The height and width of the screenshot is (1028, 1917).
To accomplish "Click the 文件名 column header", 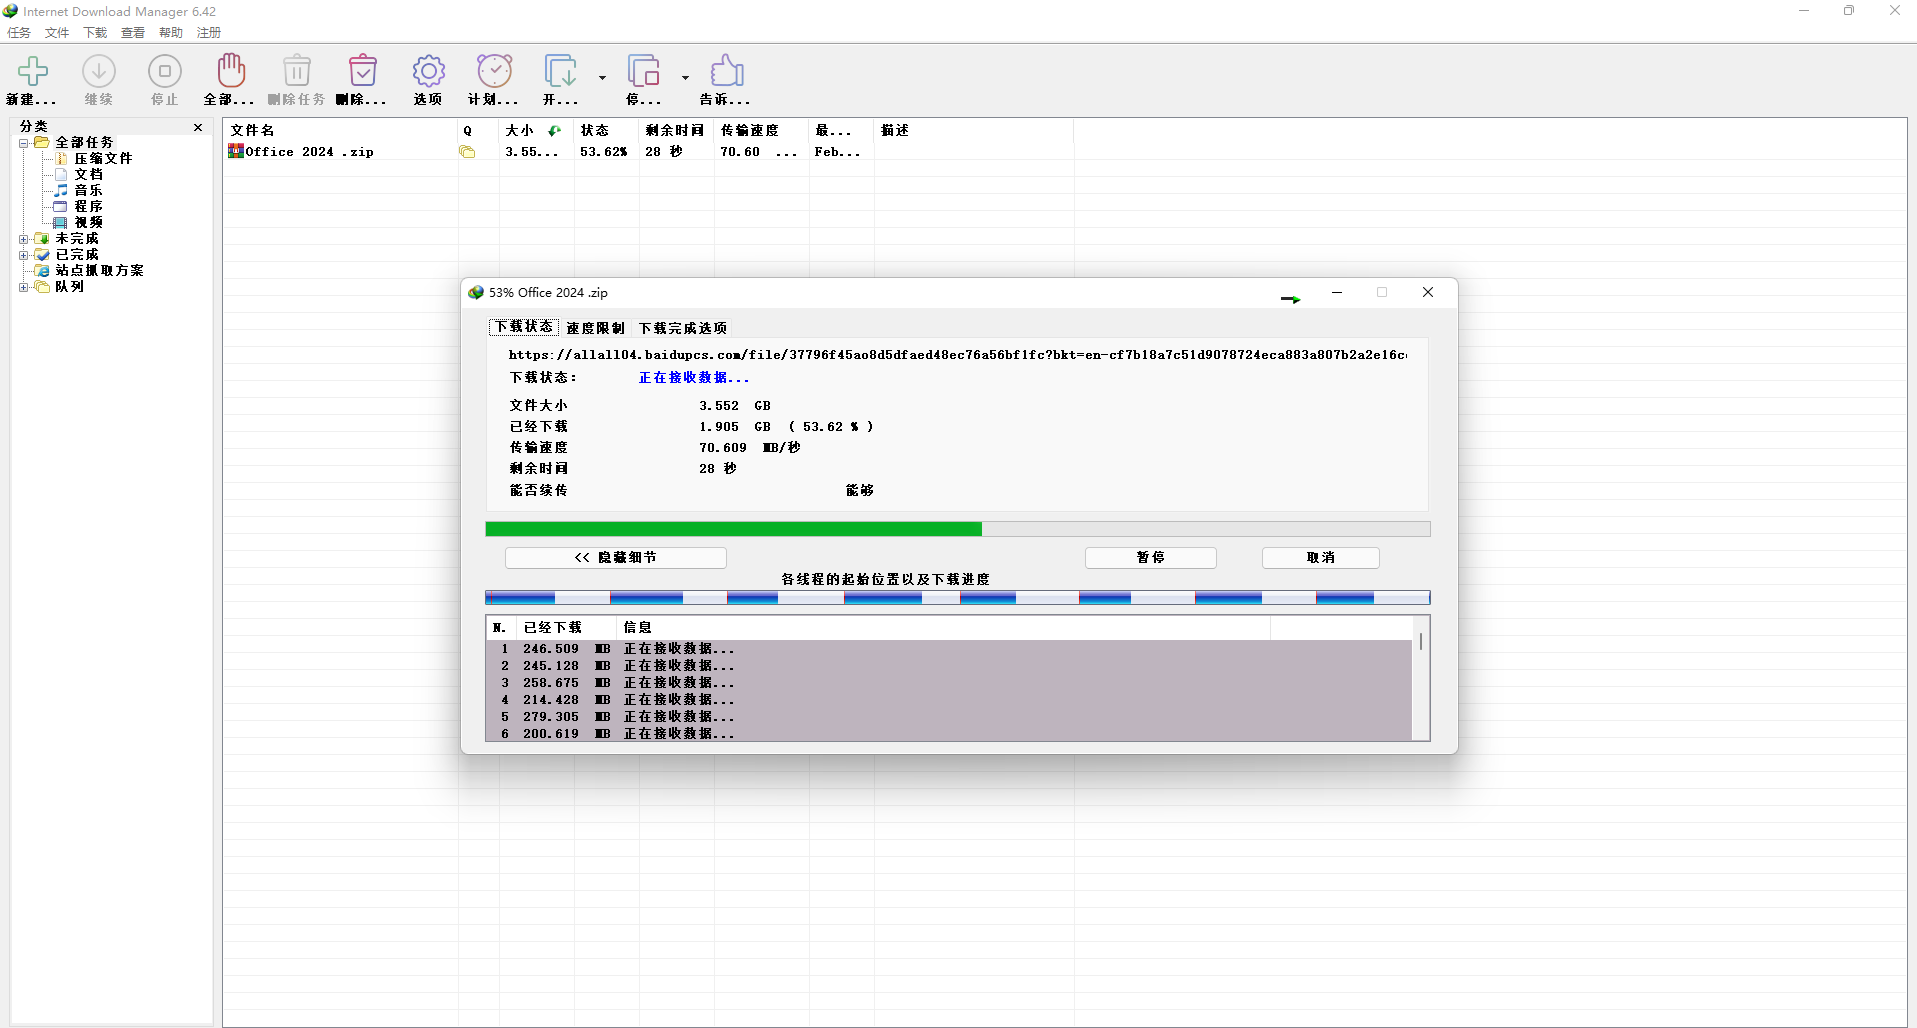I will (341, 131).
